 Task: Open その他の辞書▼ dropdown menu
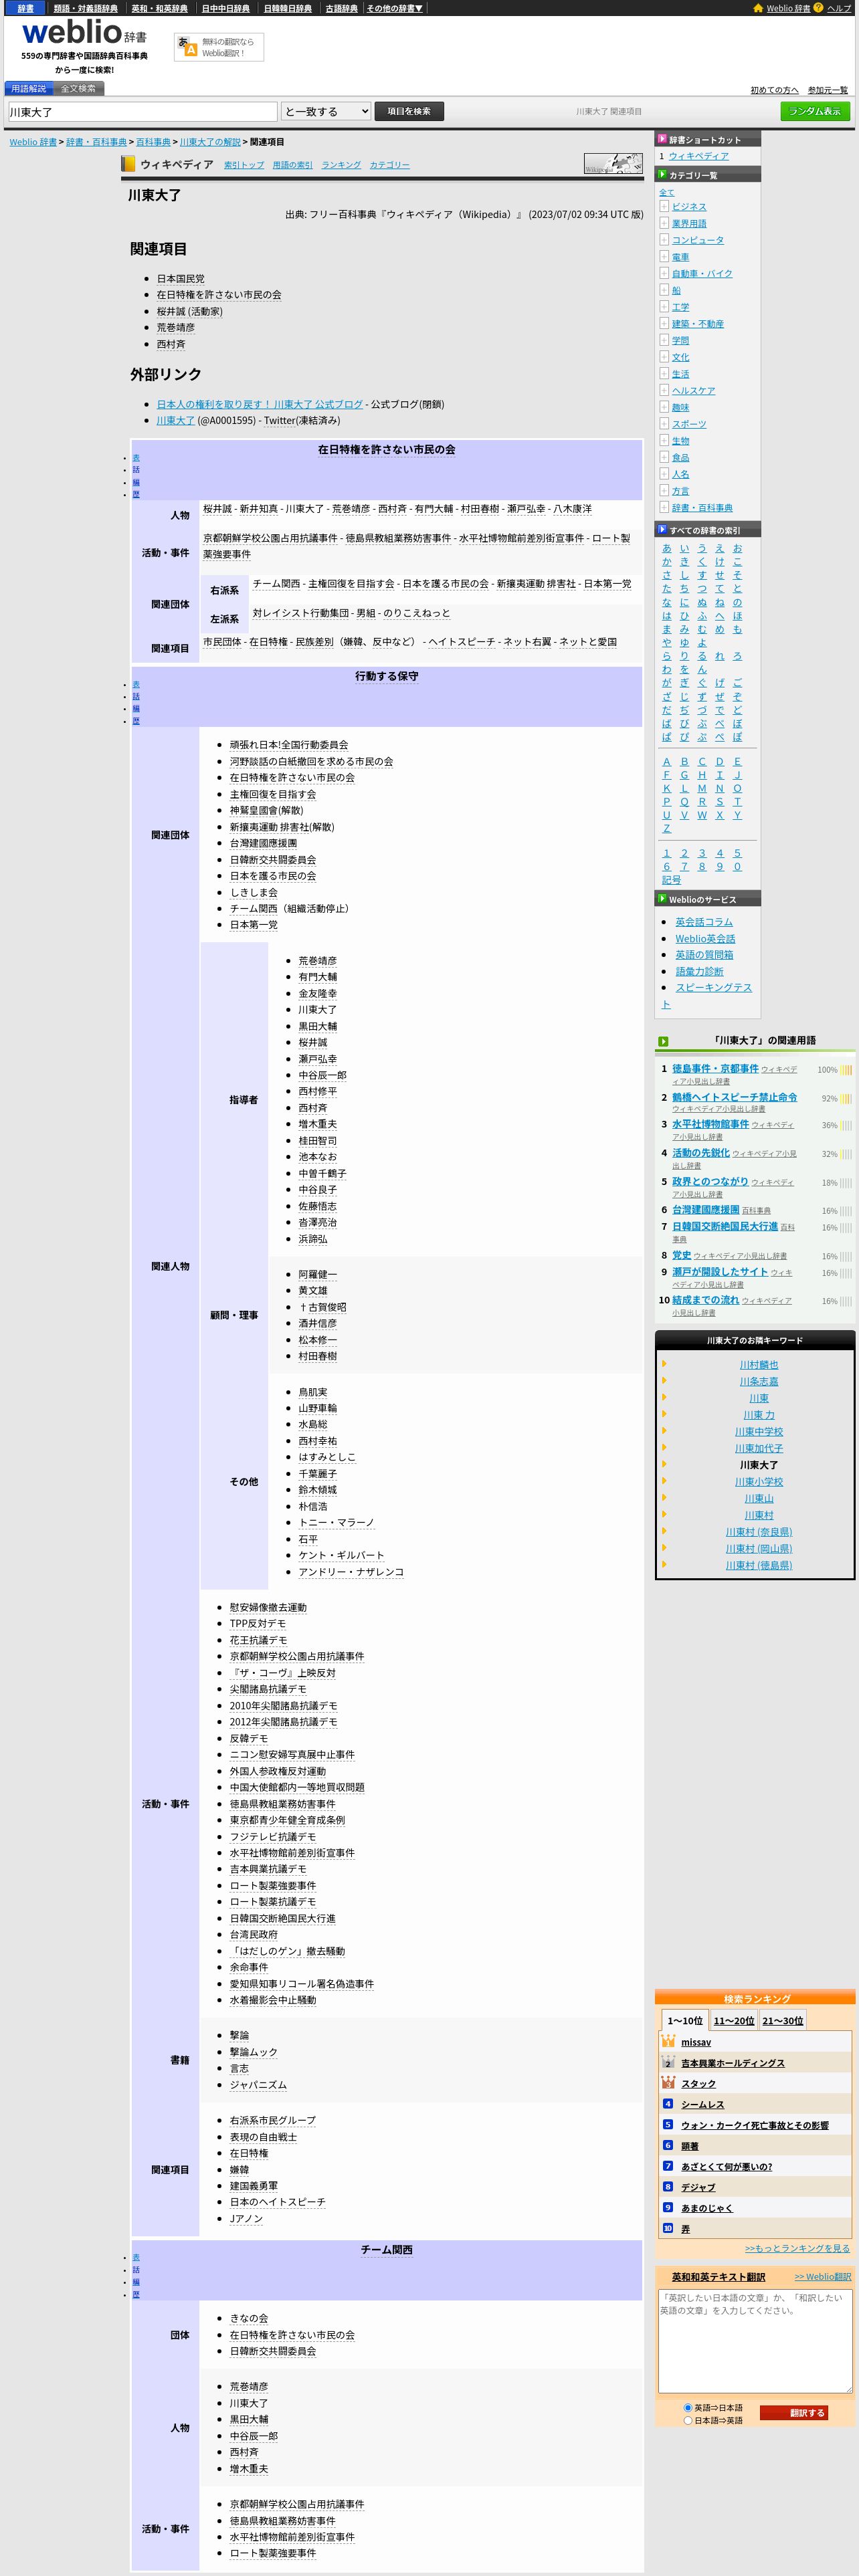click(395, 8)
